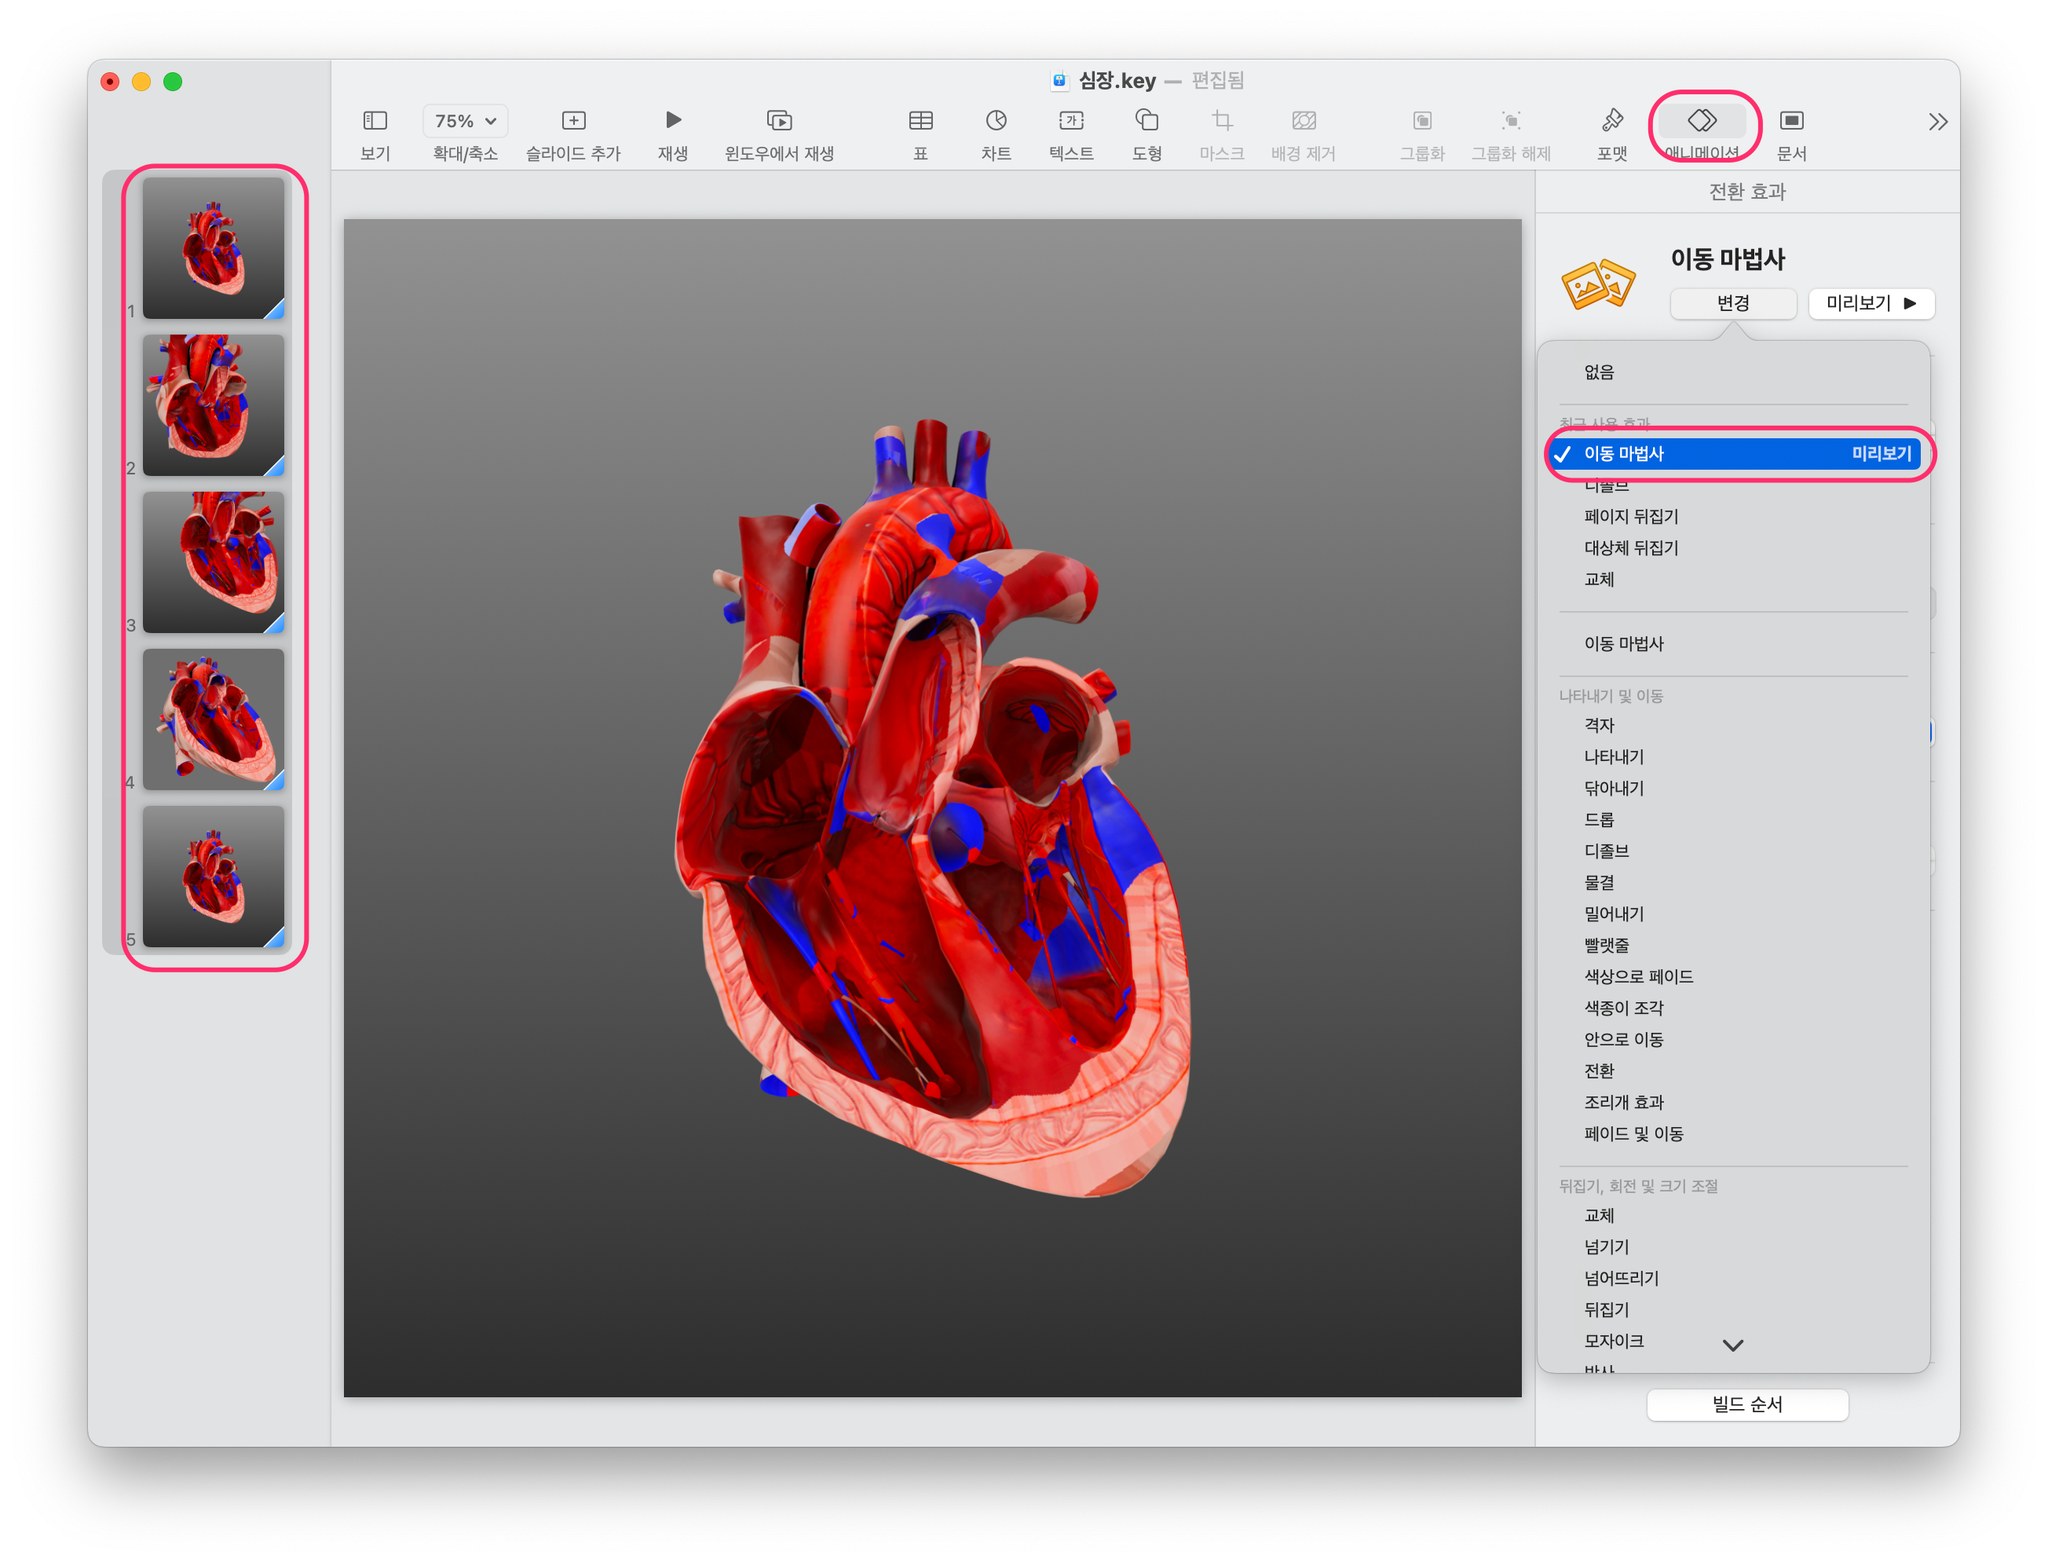Click the Mask (마스크) toolbar icon
Image resolution: width=2048 pixels, height=1563 pixels.
coord(1222,121)
